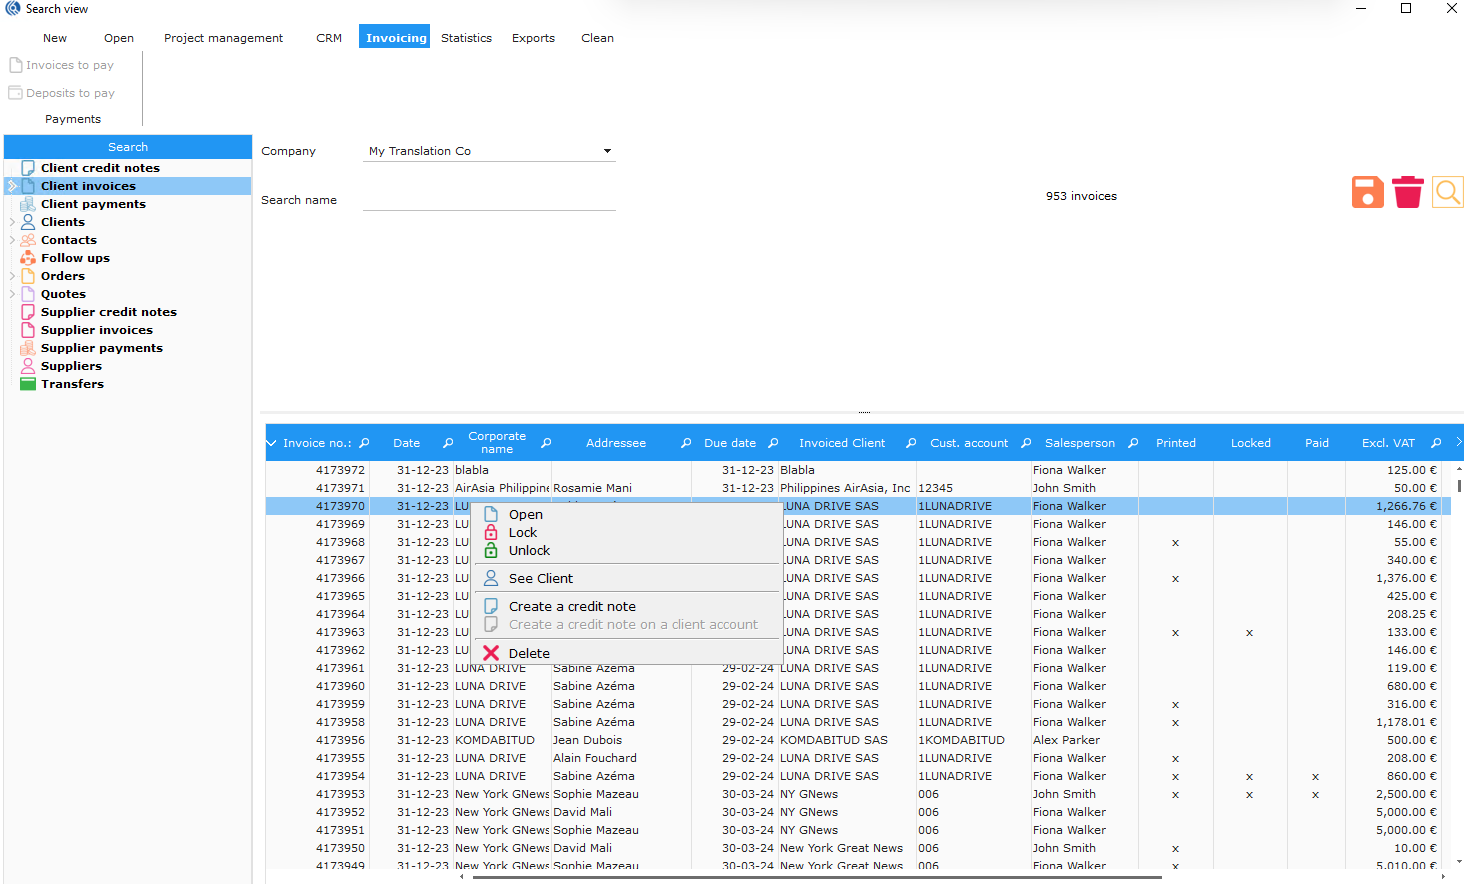Toggle Locked mark for invoice 4173963

1249,633
